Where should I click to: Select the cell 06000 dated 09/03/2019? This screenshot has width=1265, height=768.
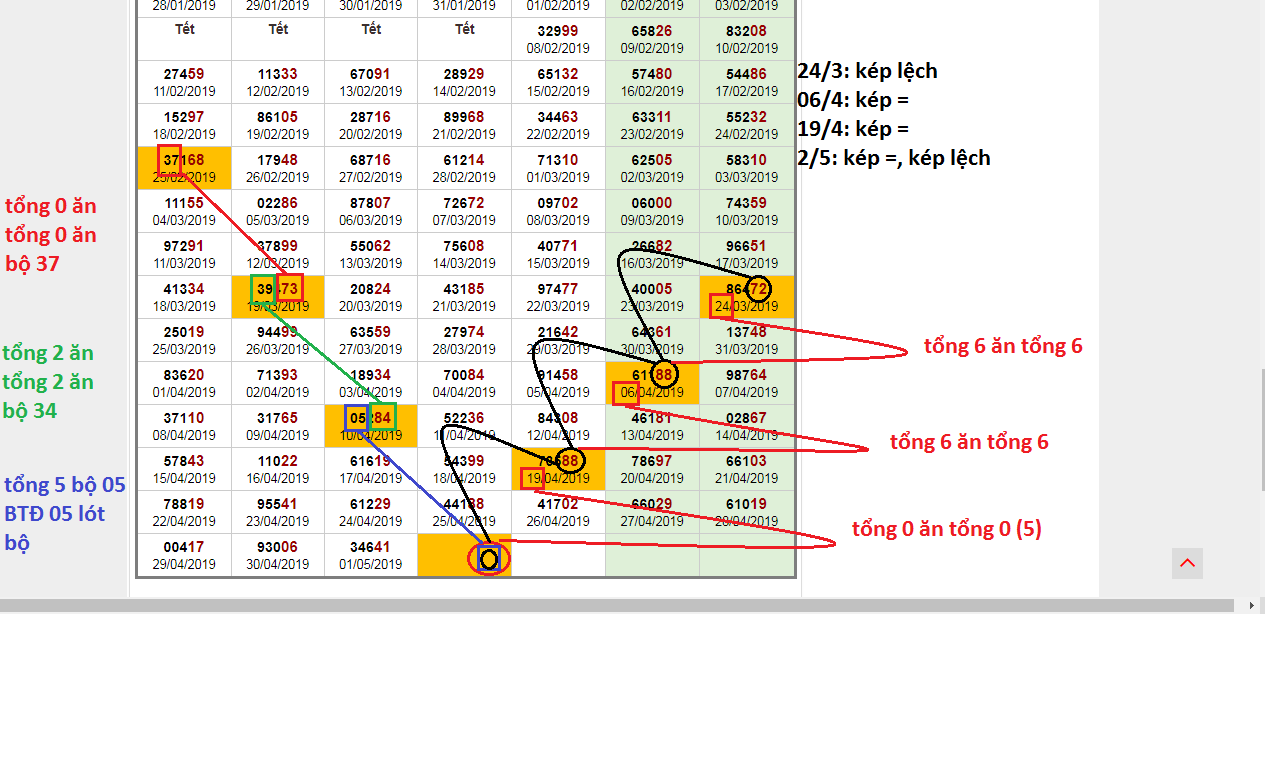[x=652, y=211]
